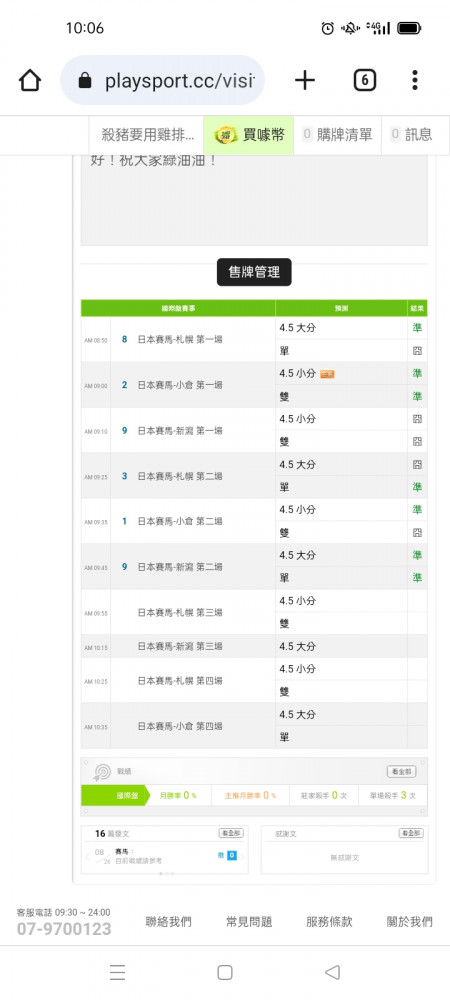Open 買噱幣 tab
The height and width of the screenshot is (1000, 450).
point(249,135)
